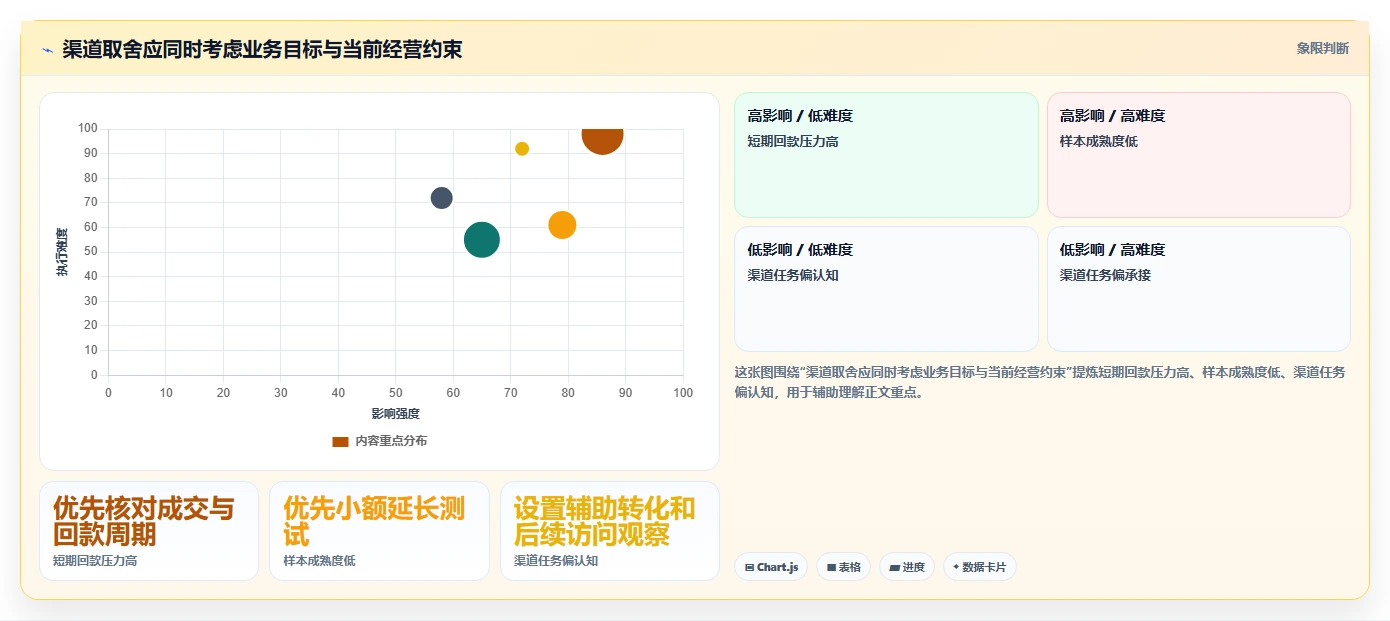
Task: Select the orange bubble near 61
Action: tap(562, 225)
